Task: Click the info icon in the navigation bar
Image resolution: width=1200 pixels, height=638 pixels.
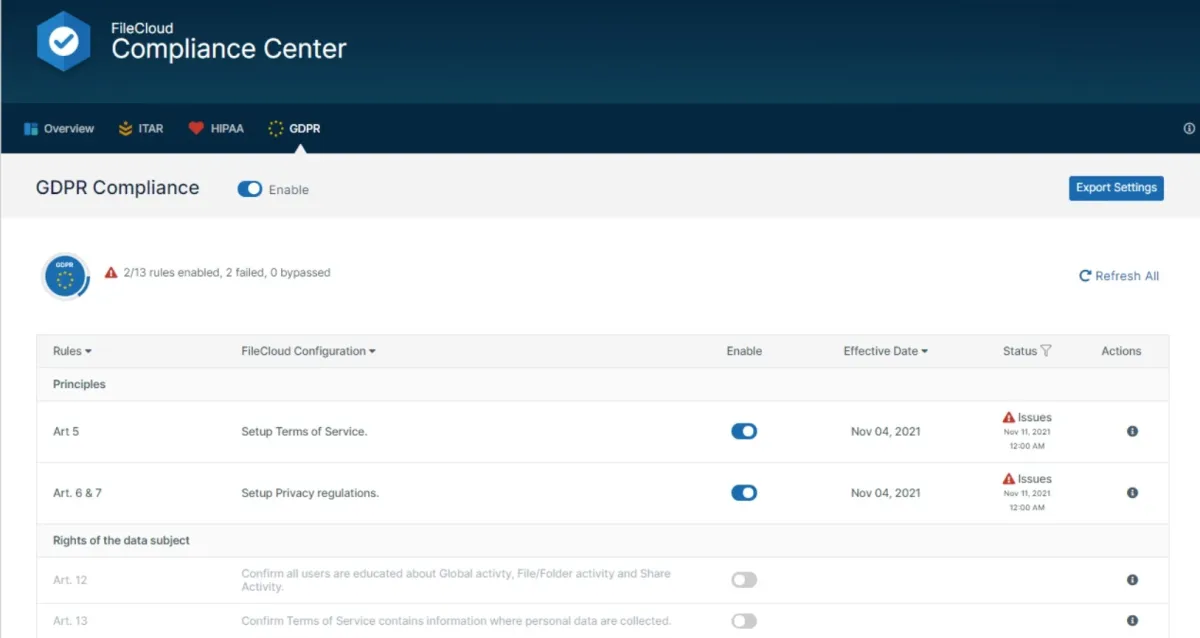Action: pyautogui.click(x=1189, y=128)
